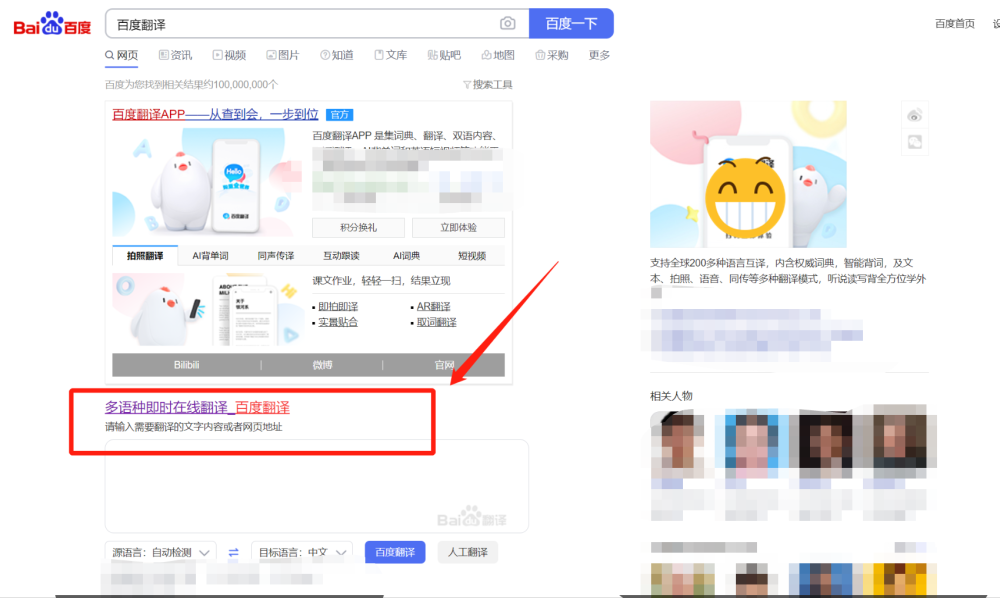Open the 图片 tab

click(x=283, y=55)
